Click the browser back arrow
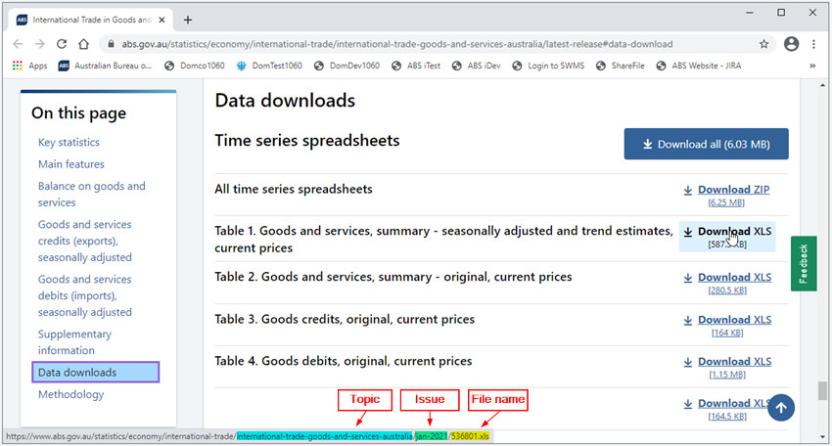832x446 pixels. coord(13,44)
